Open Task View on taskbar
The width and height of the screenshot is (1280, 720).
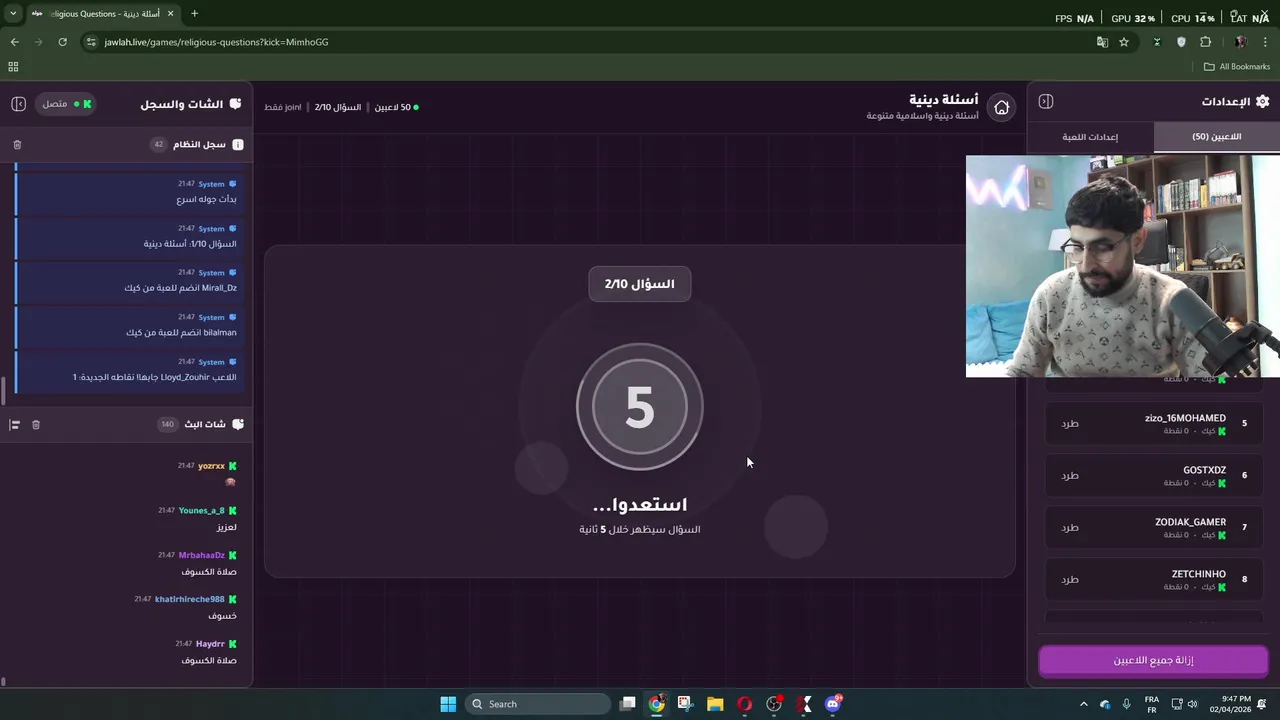[627, 704]
